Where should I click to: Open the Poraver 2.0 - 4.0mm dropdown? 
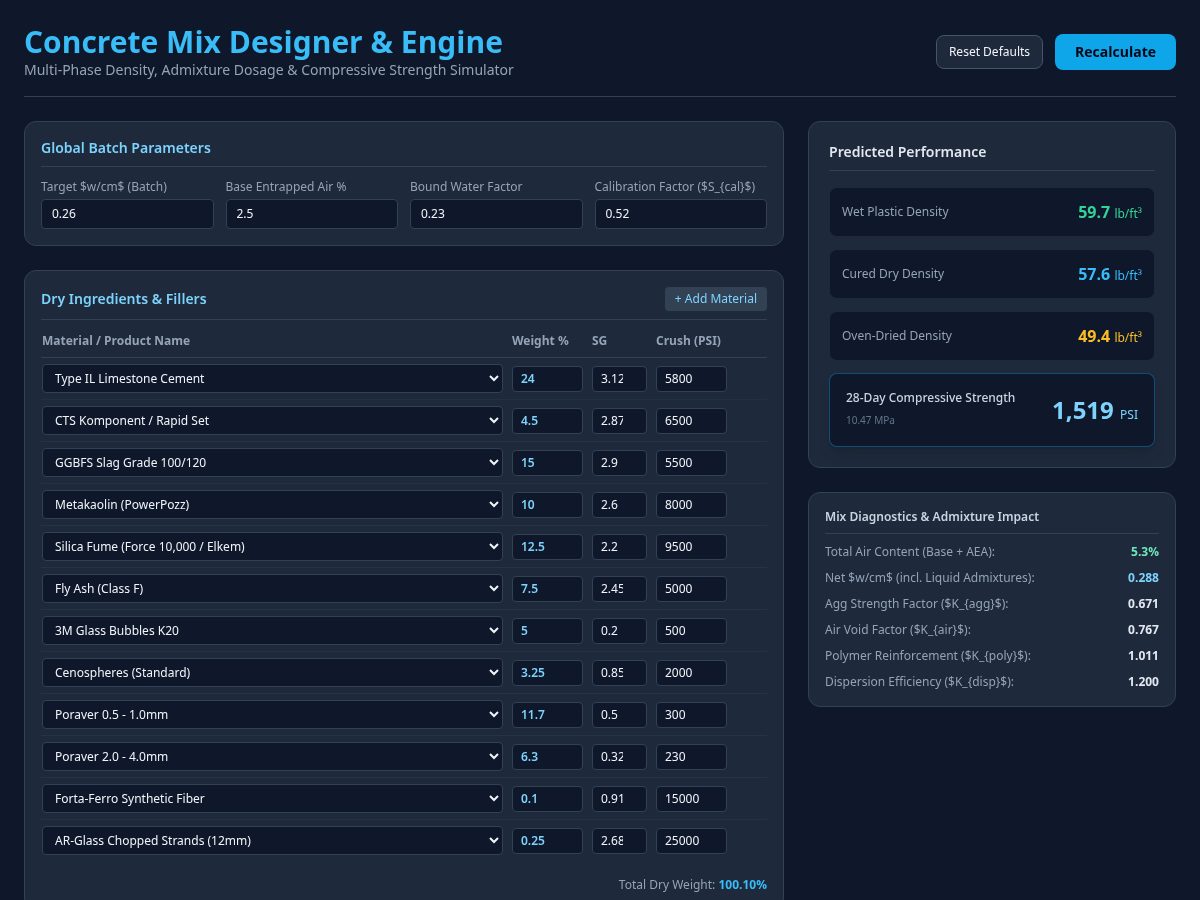[272, 757]
